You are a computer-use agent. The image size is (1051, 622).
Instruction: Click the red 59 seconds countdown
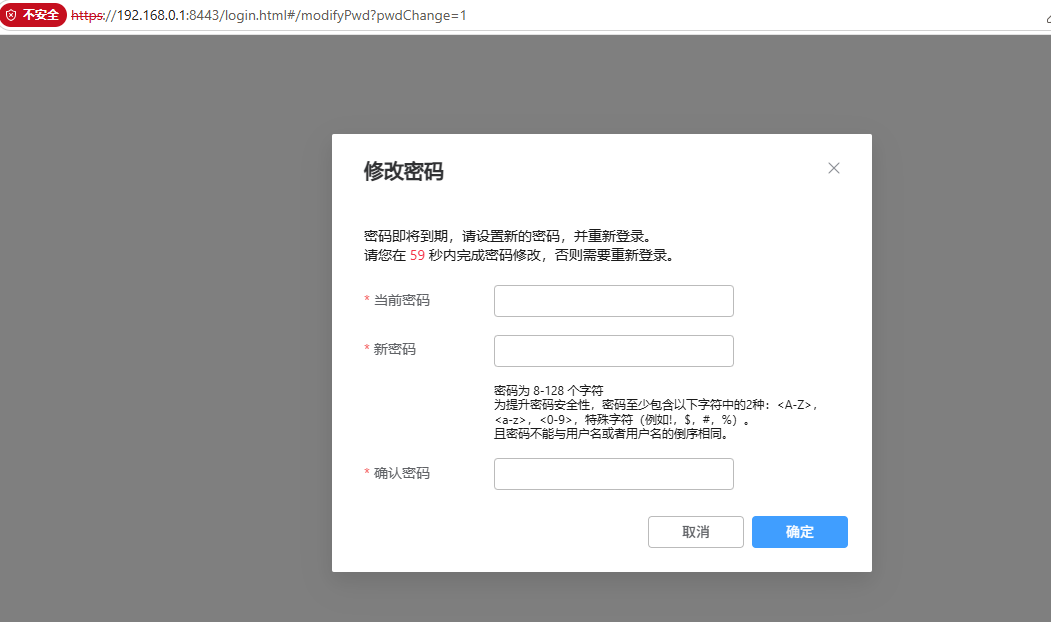click(417, 255)
